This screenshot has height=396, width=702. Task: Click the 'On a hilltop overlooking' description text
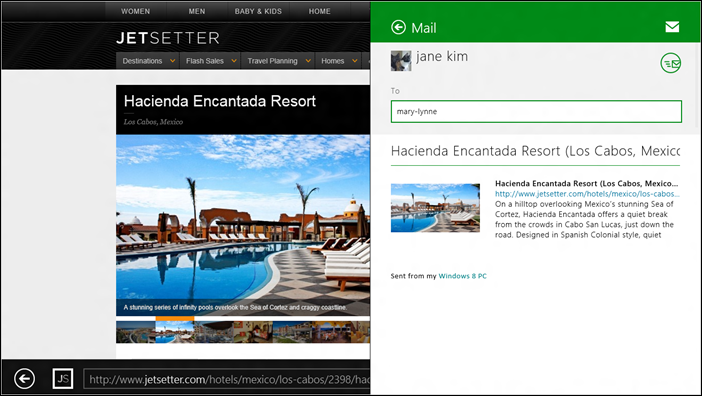point(584,219)
